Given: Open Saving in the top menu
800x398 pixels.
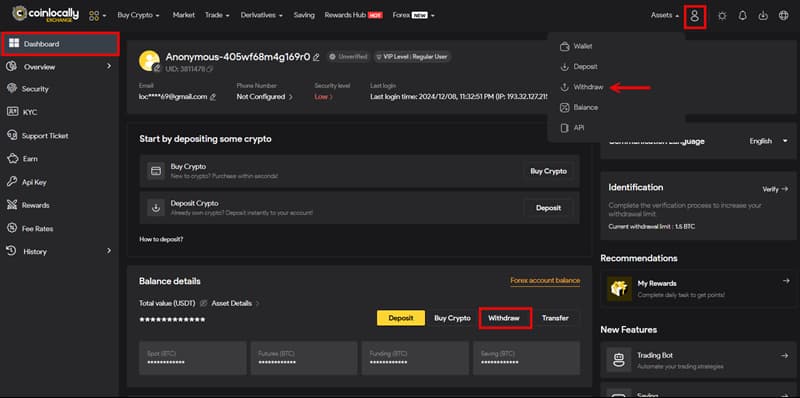Looking at the screenshot, I should [x=304, y=15].
